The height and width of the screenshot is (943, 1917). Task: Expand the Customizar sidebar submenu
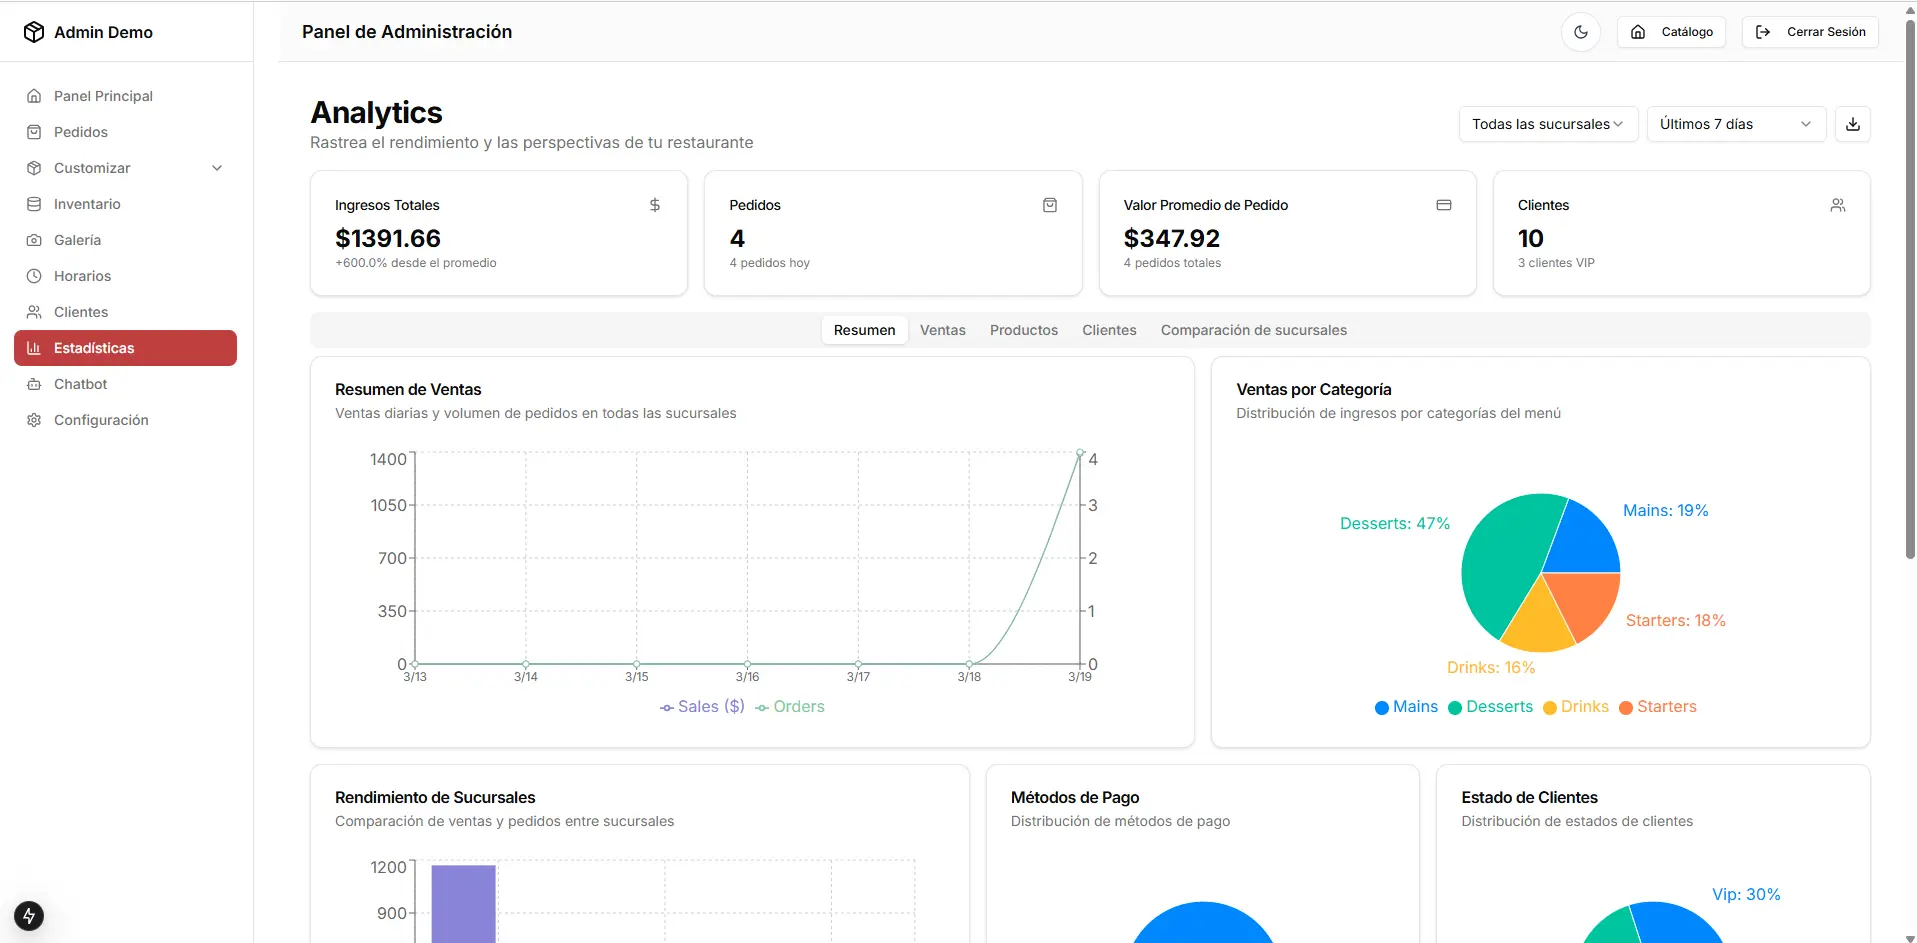click(217, 168)
